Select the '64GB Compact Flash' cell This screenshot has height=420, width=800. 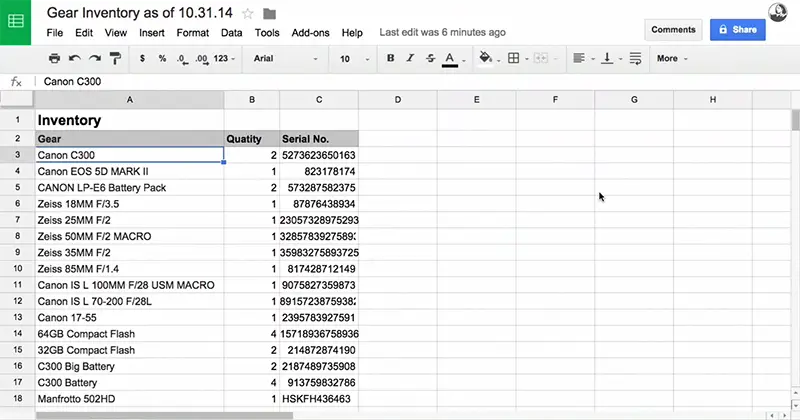pyautogui.click(x=130, y=334)
